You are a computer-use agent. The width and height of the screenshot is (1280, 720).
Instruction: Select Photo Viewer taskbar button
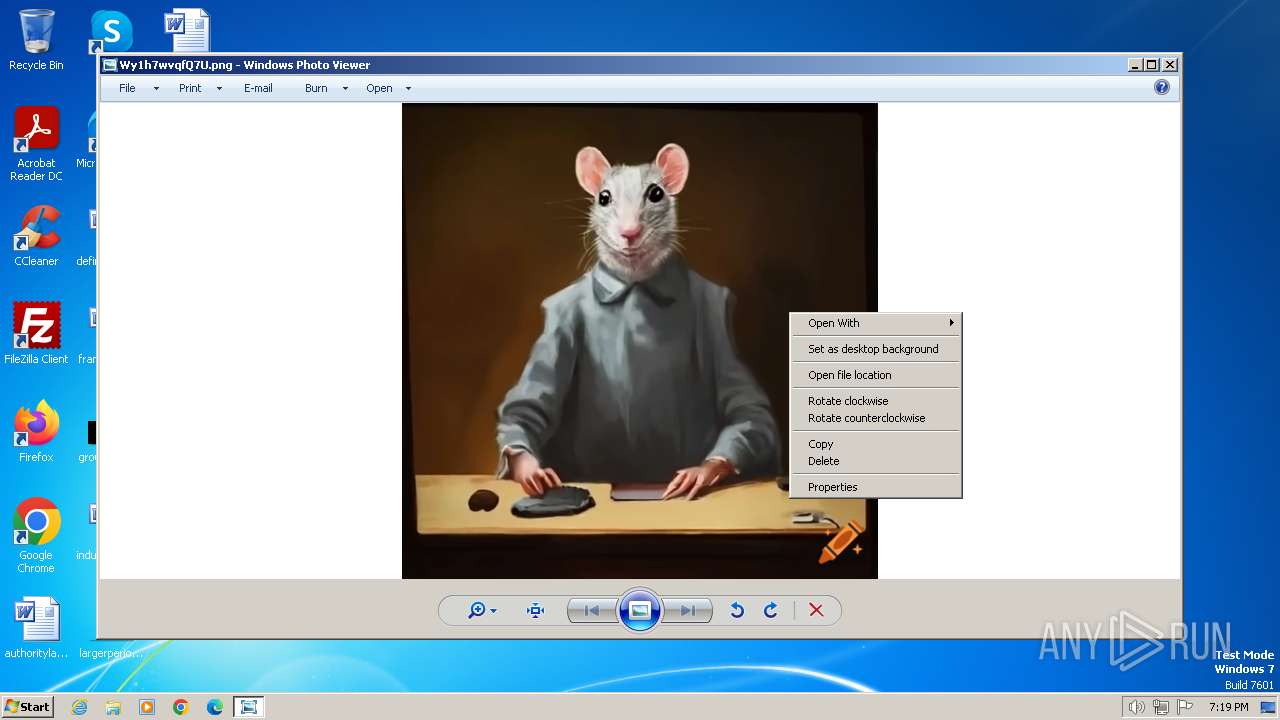249,707
